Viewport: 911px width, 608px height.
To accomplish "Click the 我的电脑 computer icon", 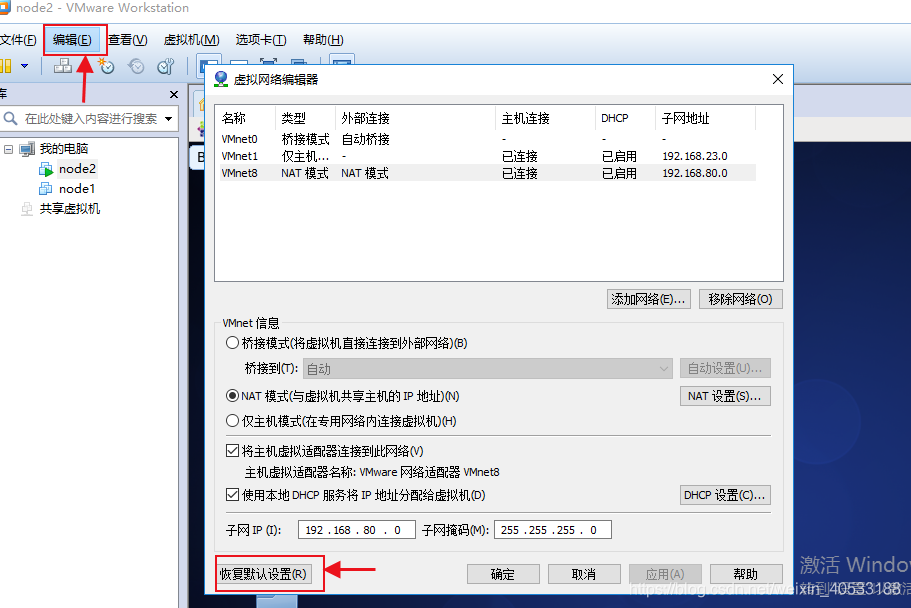I will tap(27, 149).
